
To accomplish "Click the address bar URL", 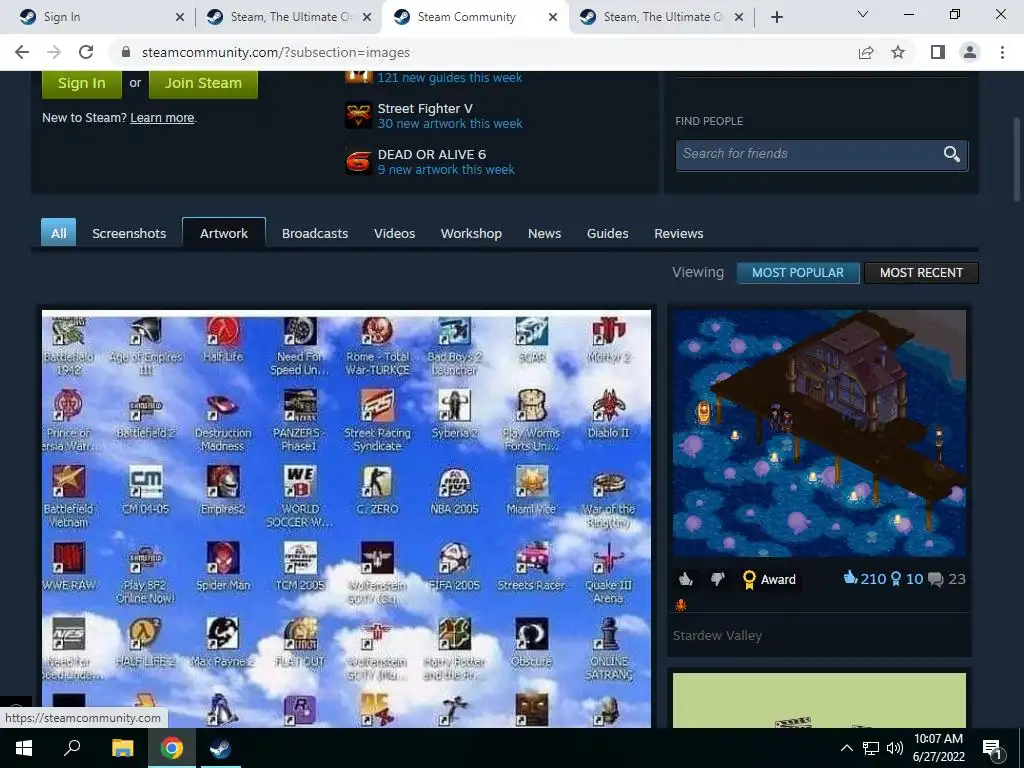I will [x=276, y=52].
